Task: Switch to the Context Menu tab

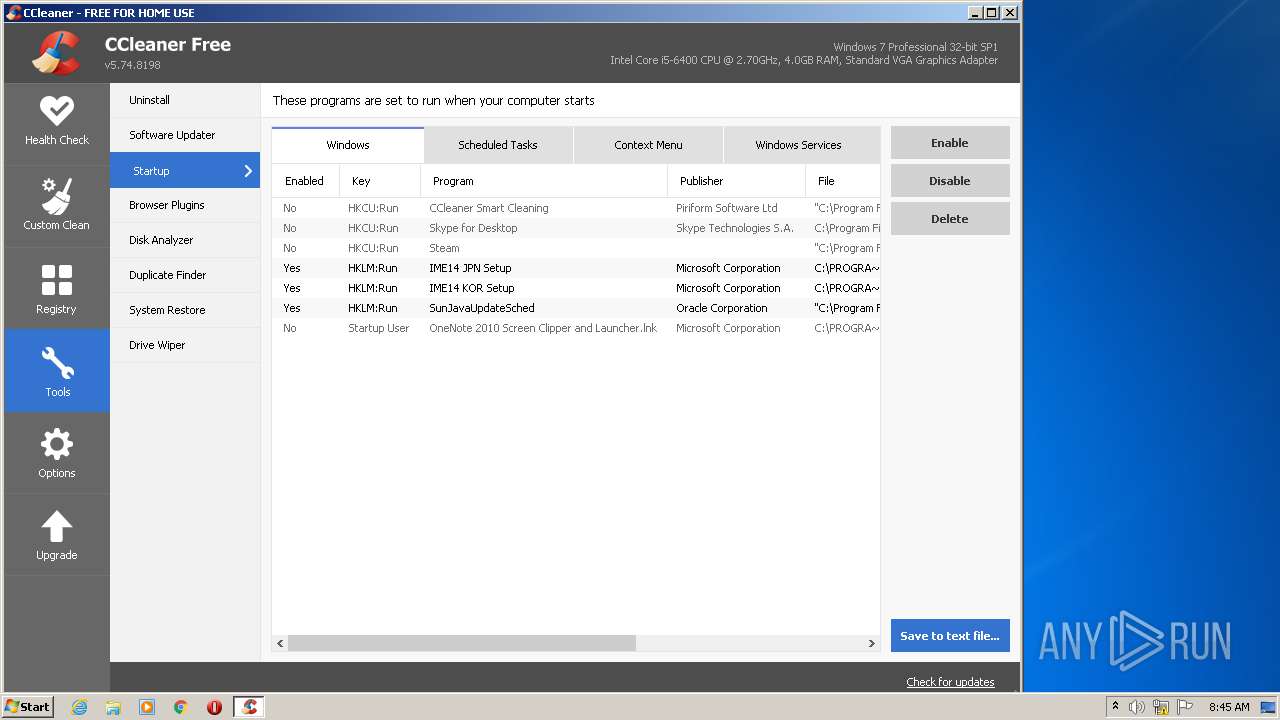Action: coord(648,145)
